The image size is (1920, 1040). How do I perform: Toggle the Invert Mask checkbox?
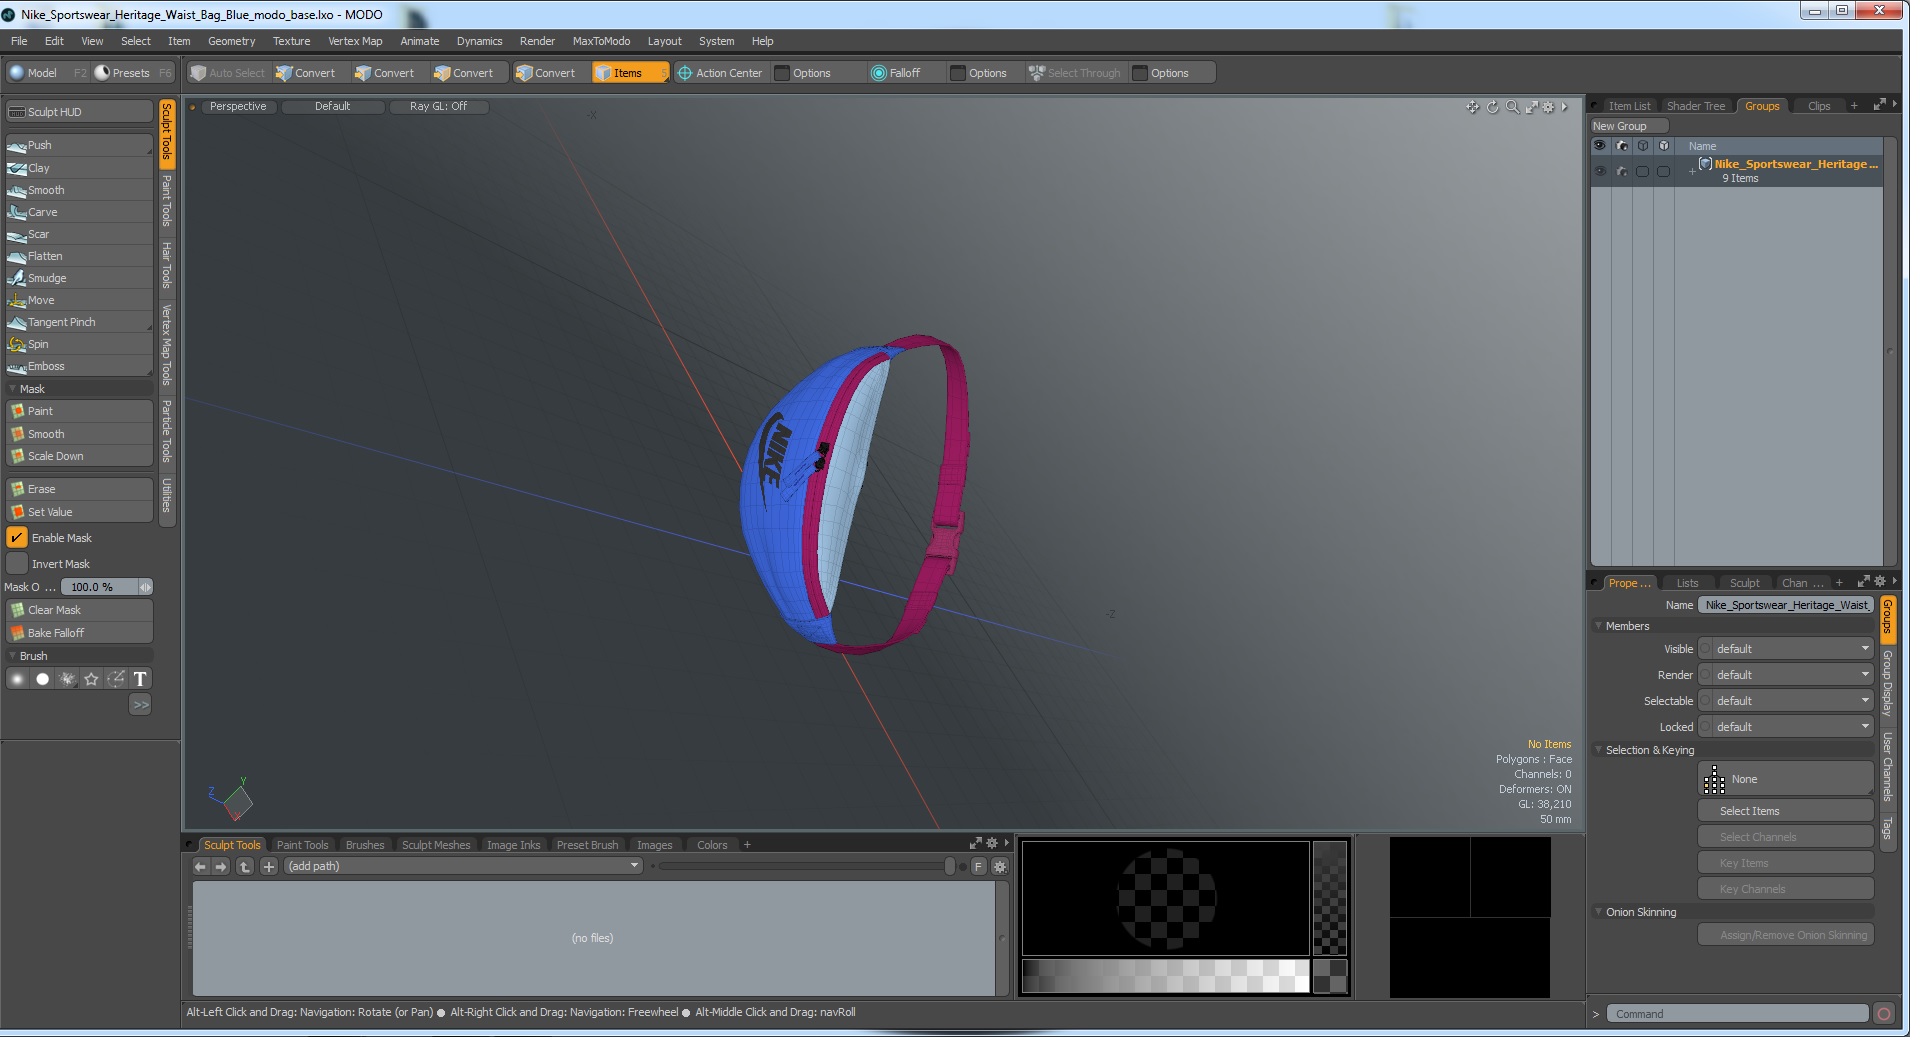tap(17, 564)
